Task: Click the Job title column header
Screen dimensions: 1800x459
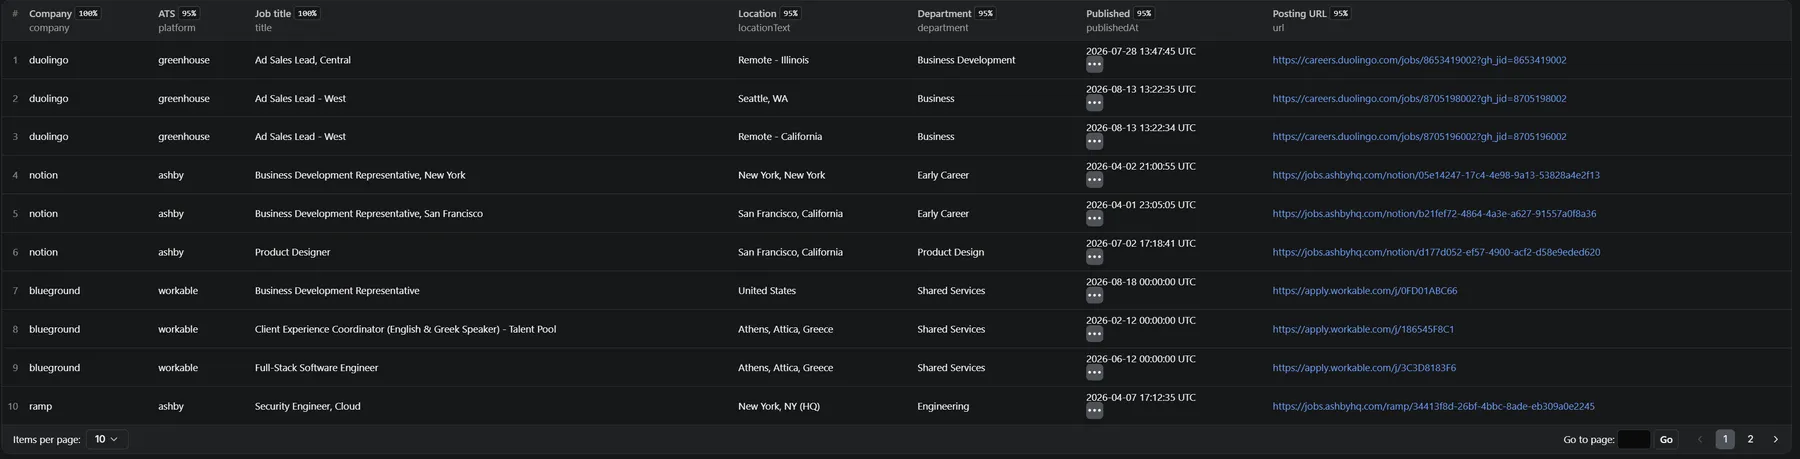Action: point(273,14)
